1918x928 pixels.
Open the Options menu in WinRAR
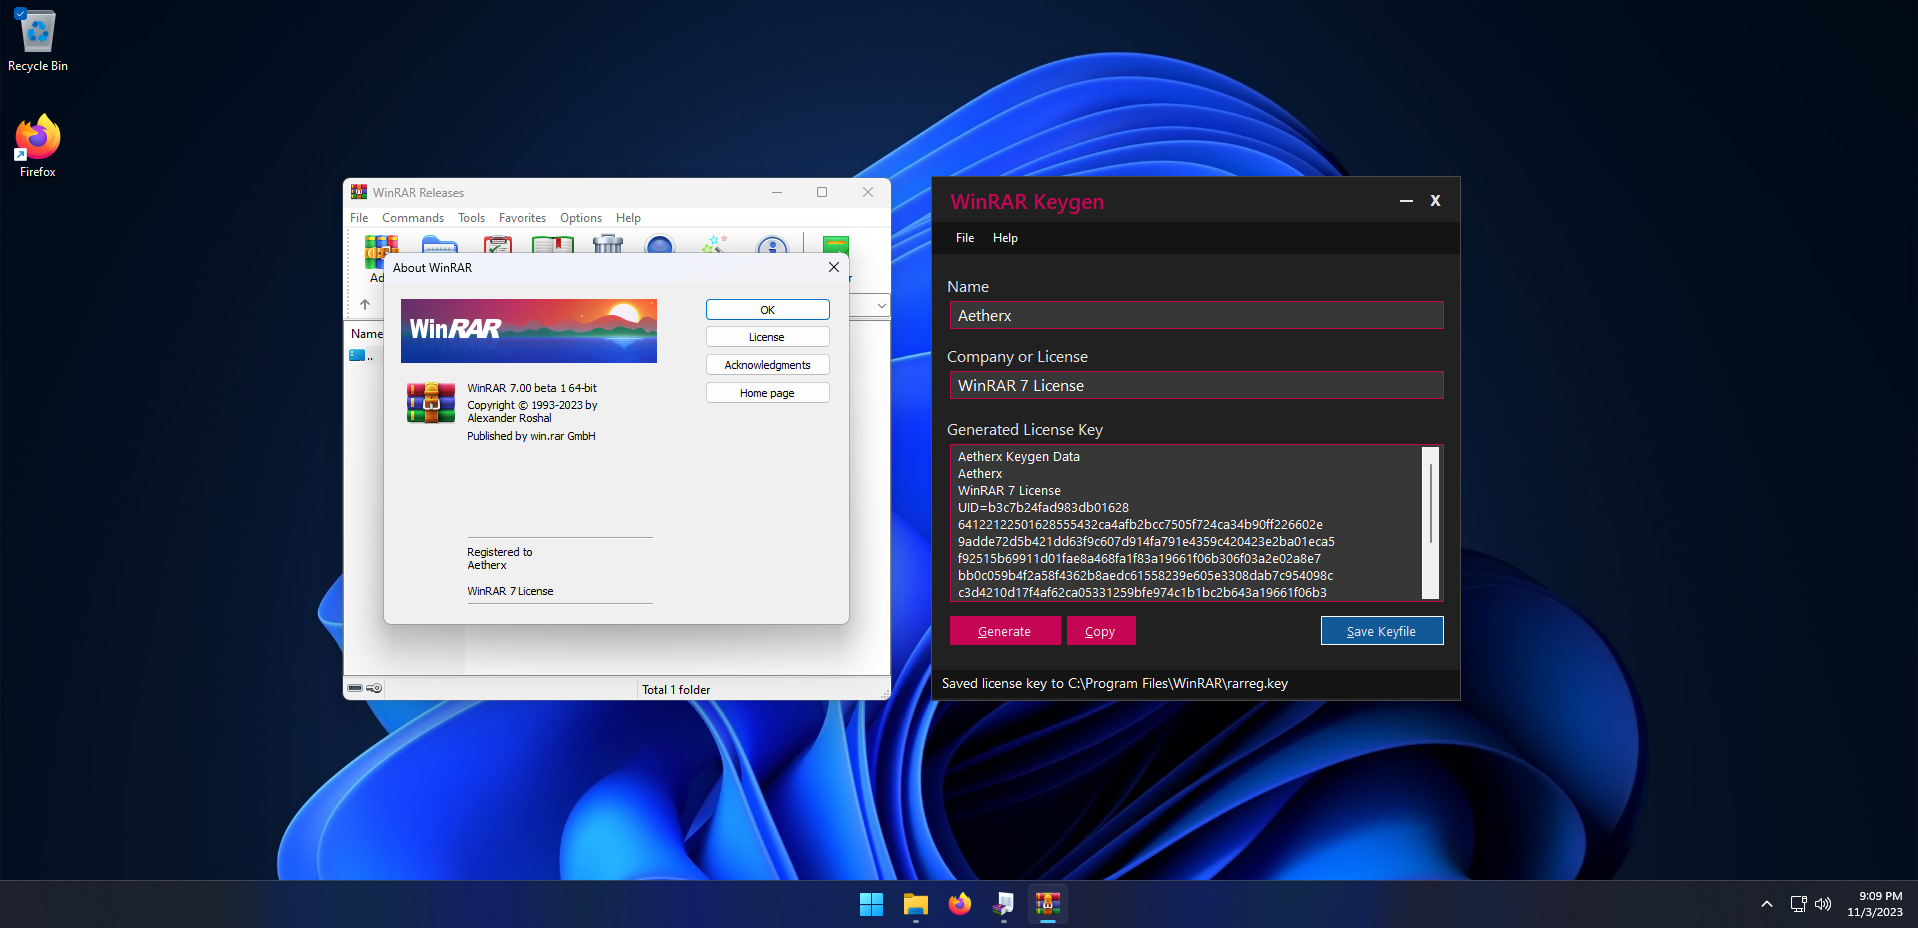581,218
